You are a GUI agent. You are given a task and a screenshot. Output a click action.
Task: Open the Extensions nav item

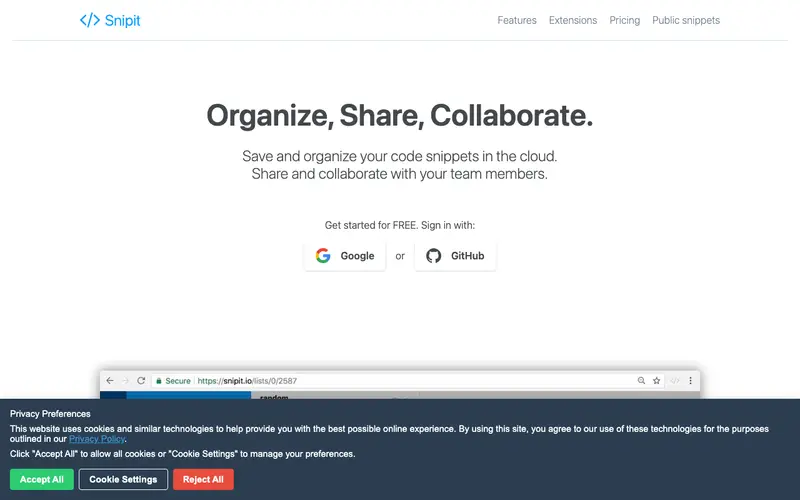[573, 20]
